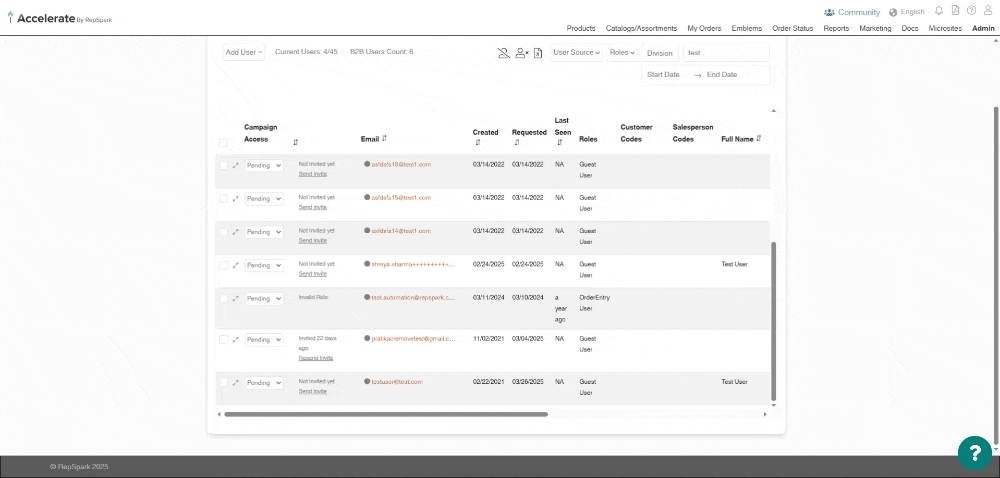Open Pending dropdown for shreya.sharma row
This screenshot has width=1000, height=478.
[x=264, y=265]
